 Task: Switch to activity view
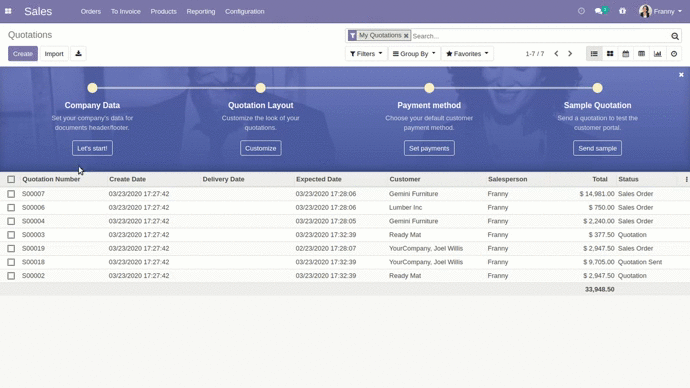click(x=674, y=54)
